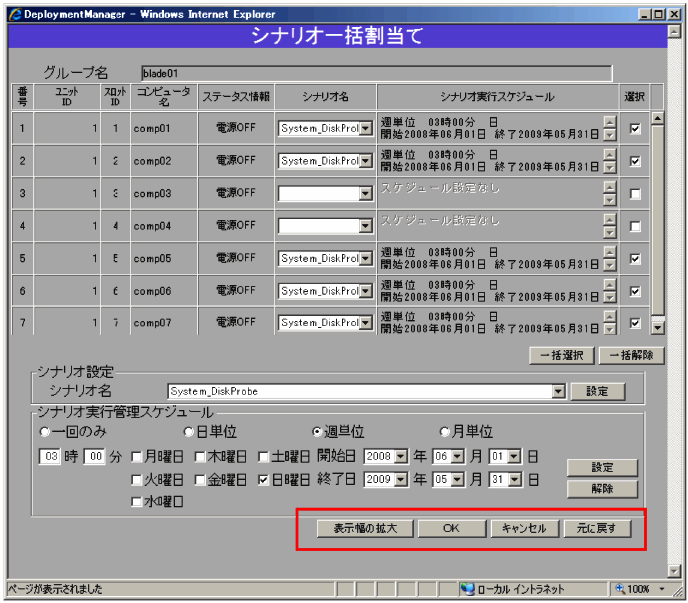Check the 火曜日 checkbox
This screenshot has width=688, height=603.
pyautogui.click(x=136, y=480)
